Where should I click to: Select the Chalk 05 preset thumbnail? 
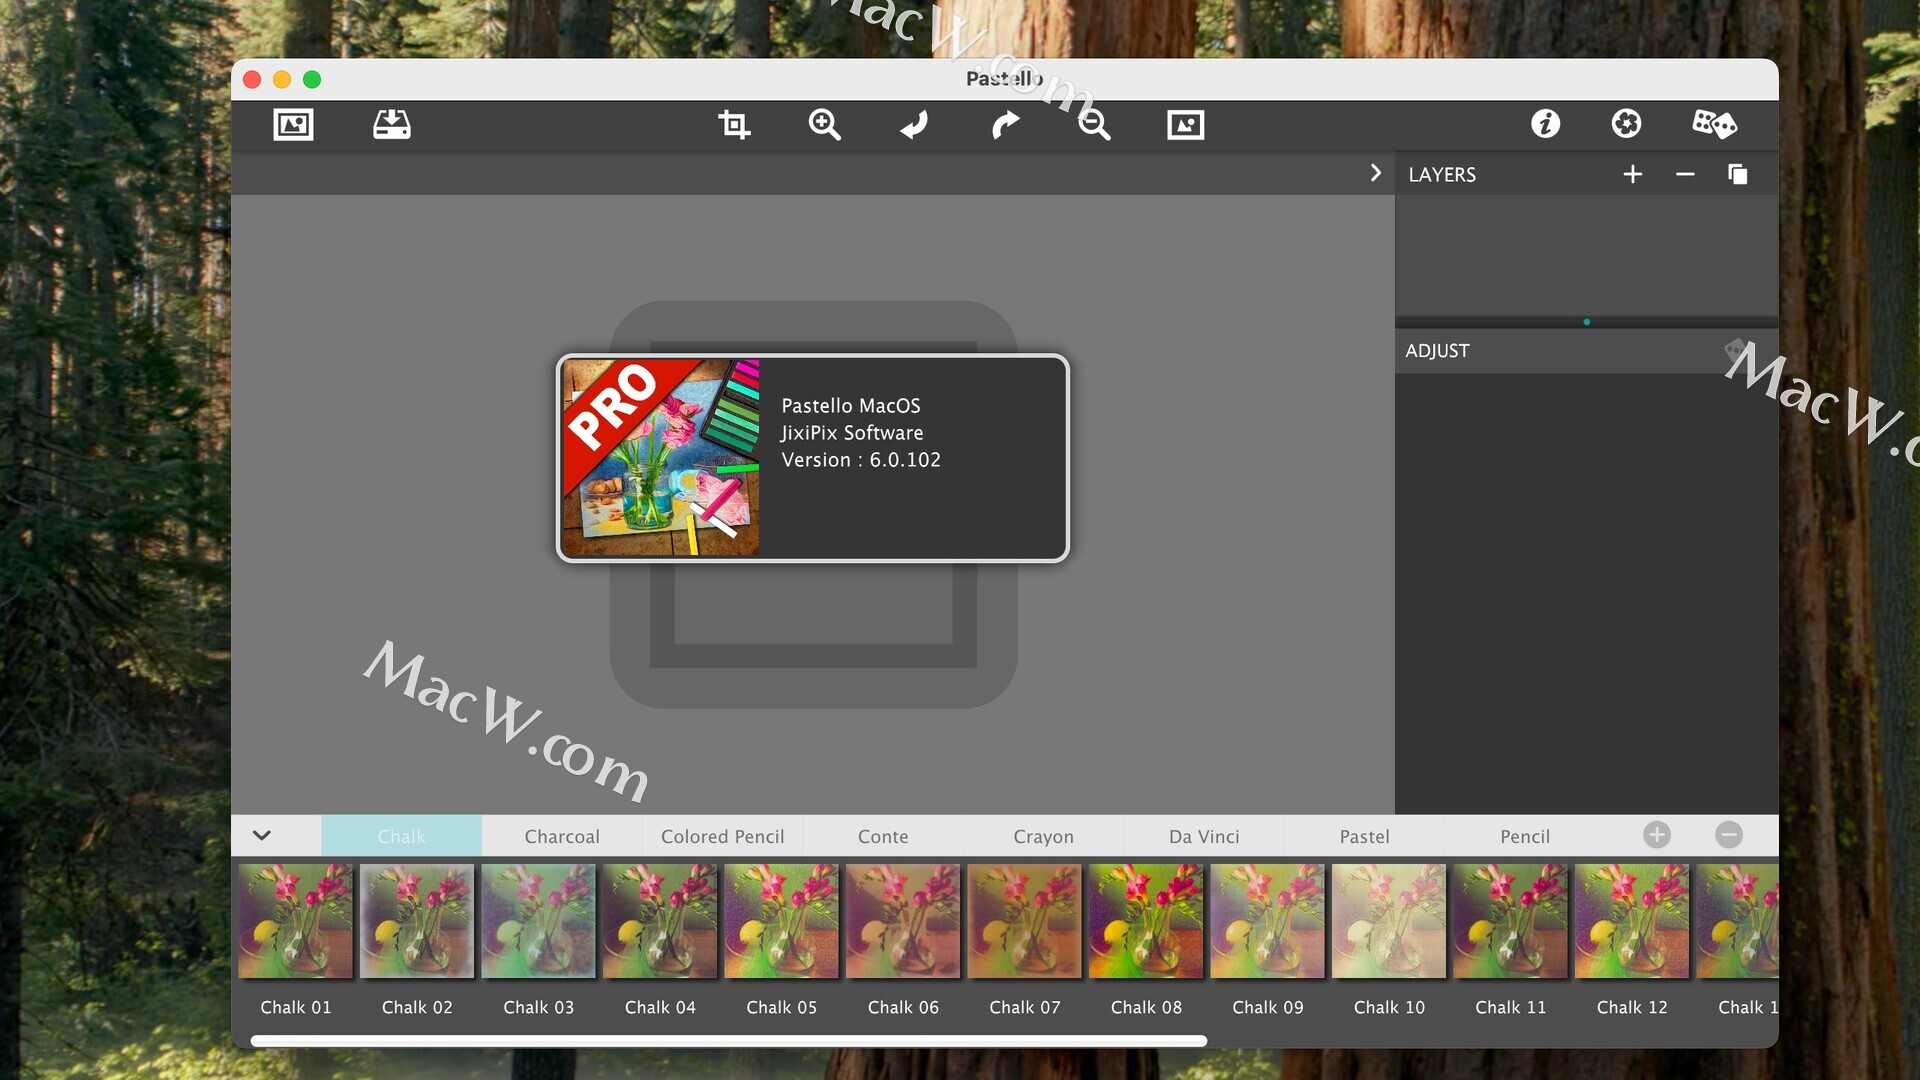(x=781, y=921)
